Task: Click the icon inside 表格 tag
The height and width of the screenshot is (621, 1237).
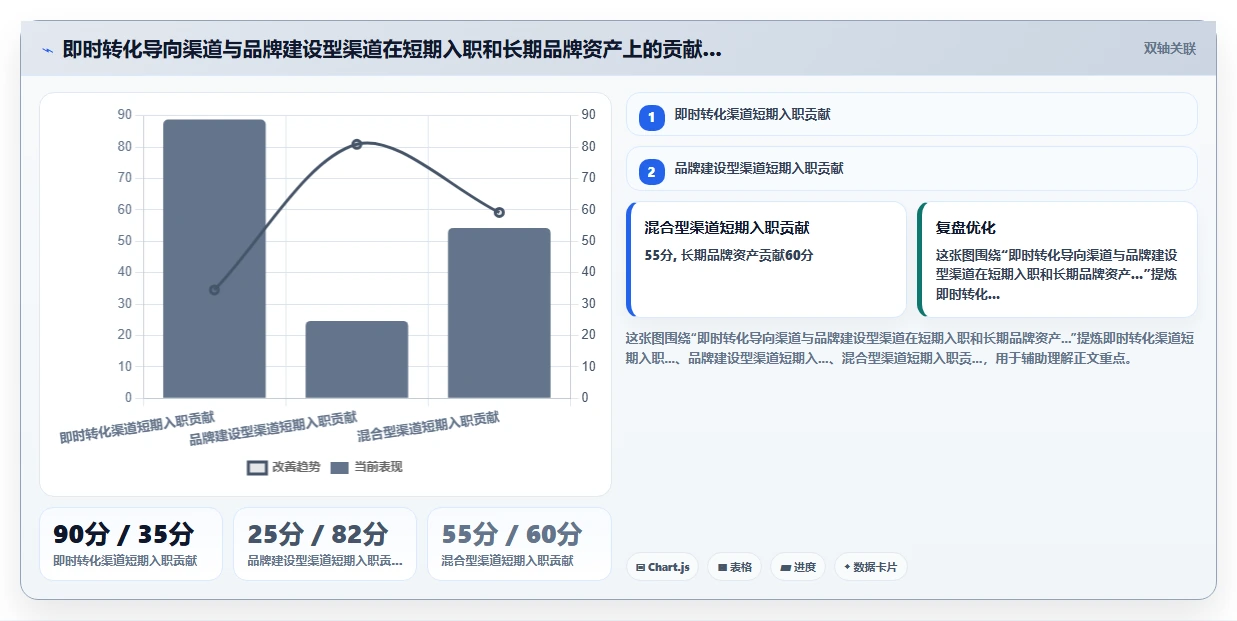Action: tap(722, 567)
